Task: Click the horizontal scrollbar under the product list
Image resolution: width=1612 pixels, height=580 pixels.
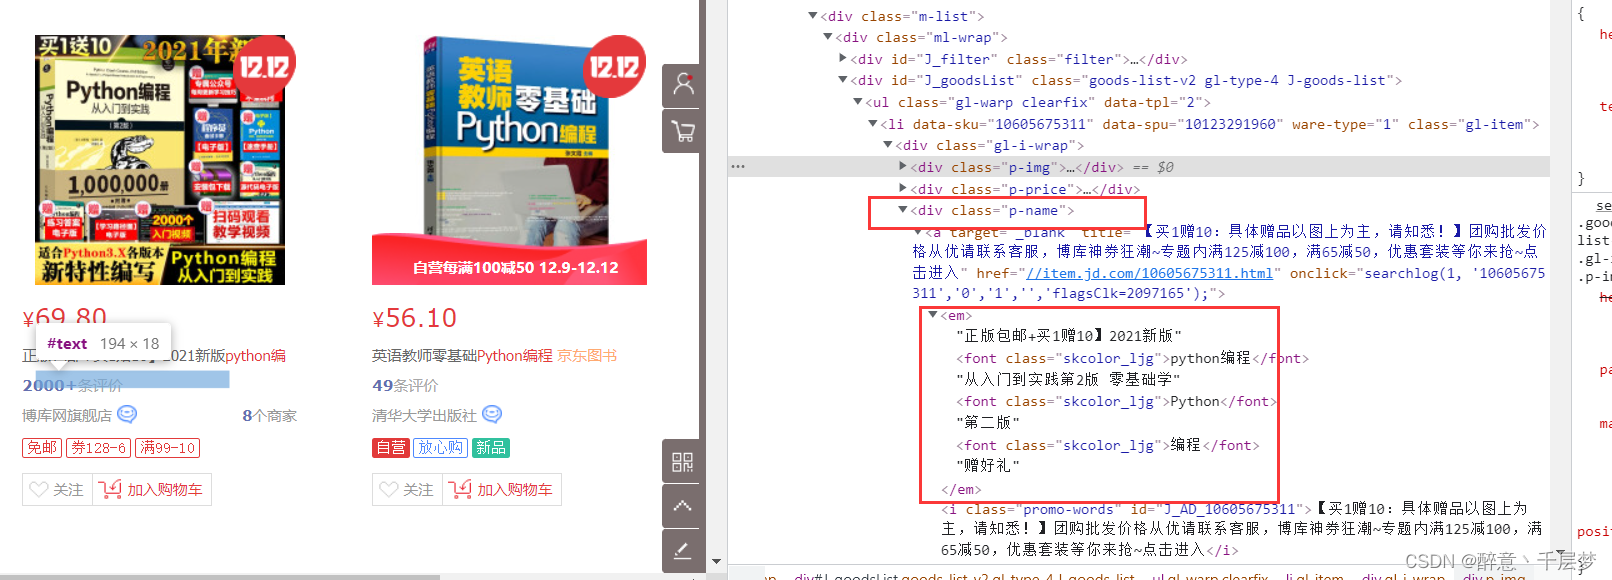Action: [x=220, y=577]
